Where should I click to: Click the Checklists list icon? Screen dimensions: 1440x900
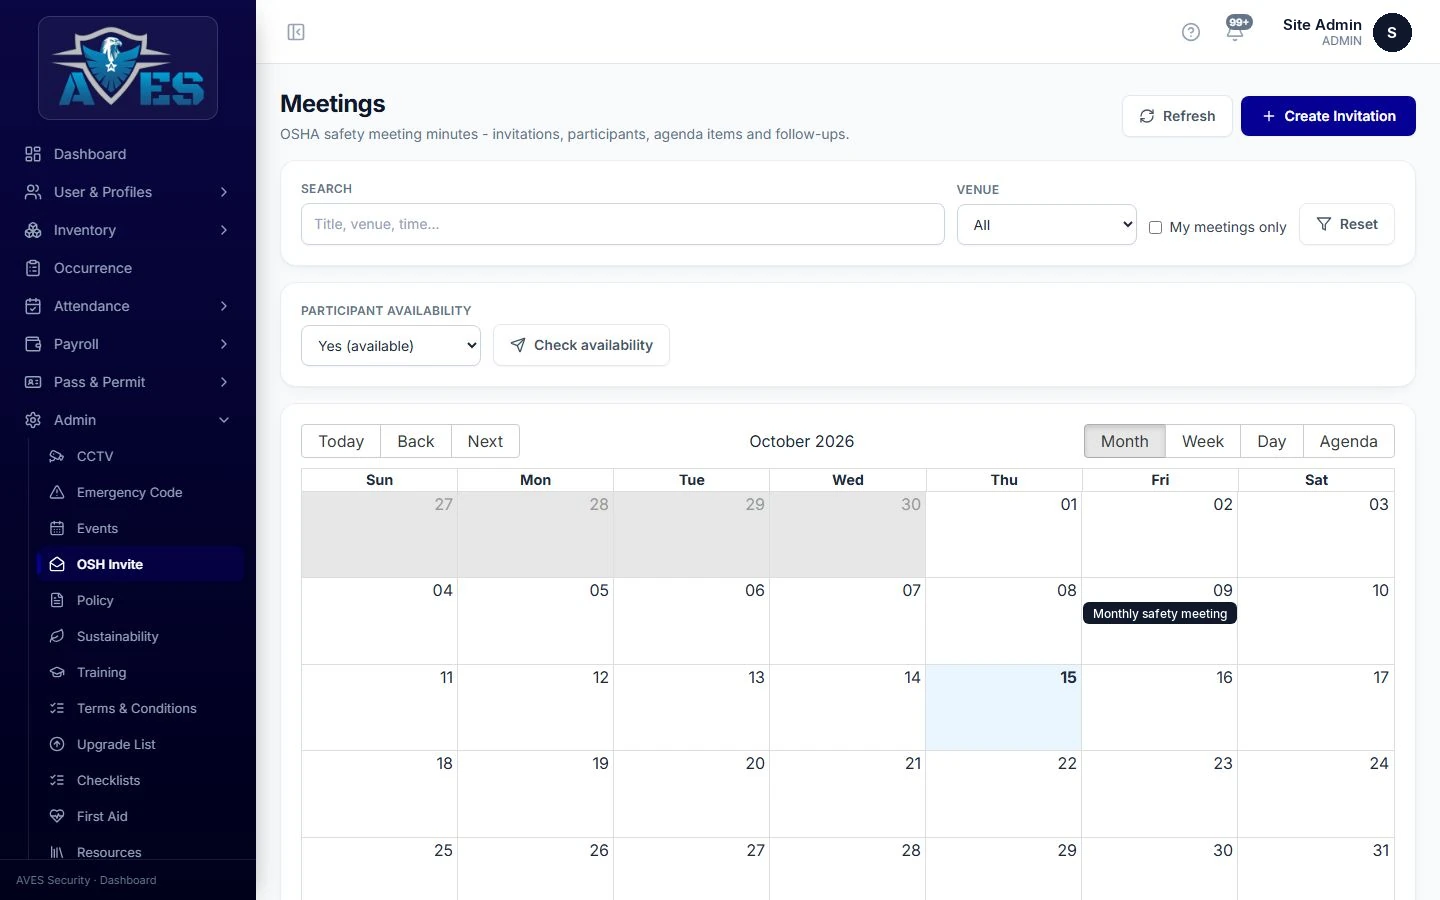57,780
